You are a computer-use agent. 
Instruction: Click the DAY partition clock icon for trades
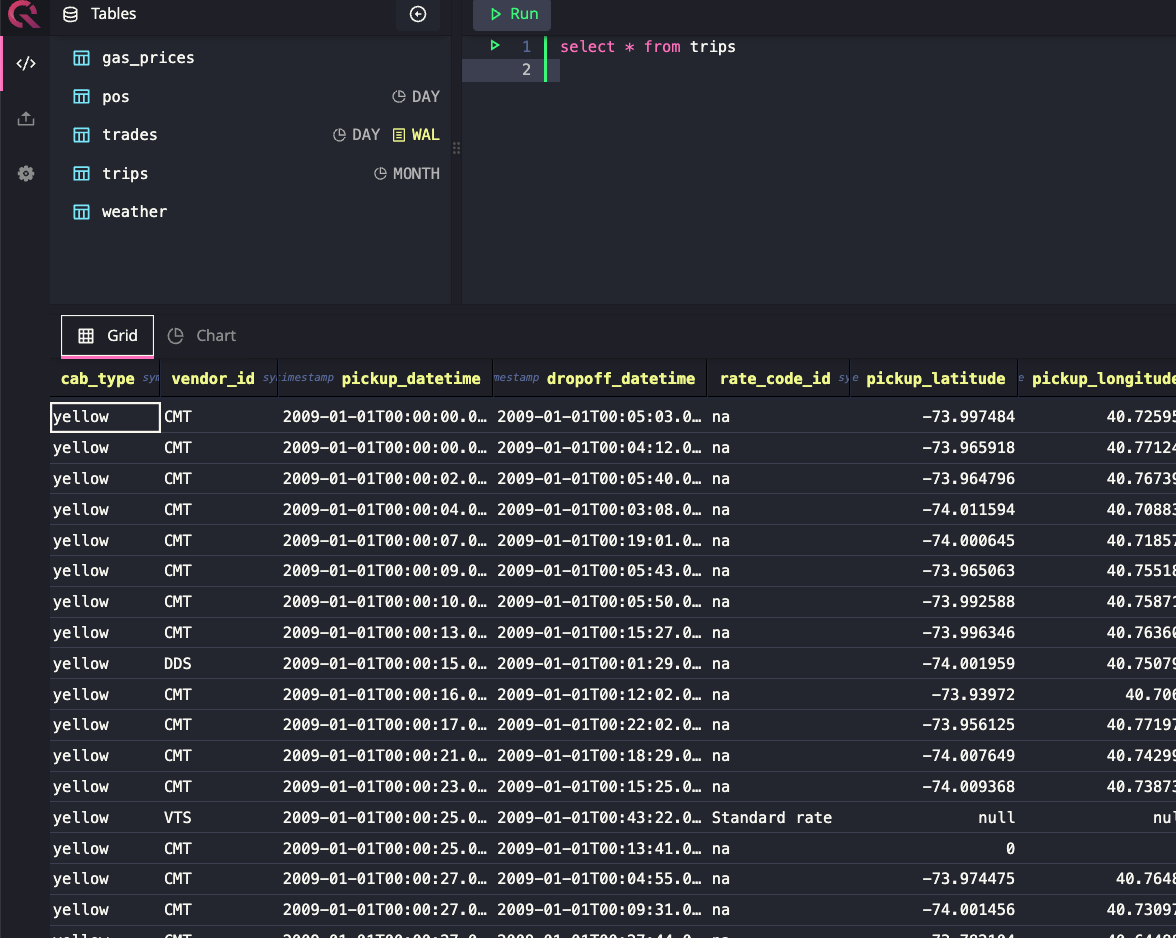click(339, 135)
